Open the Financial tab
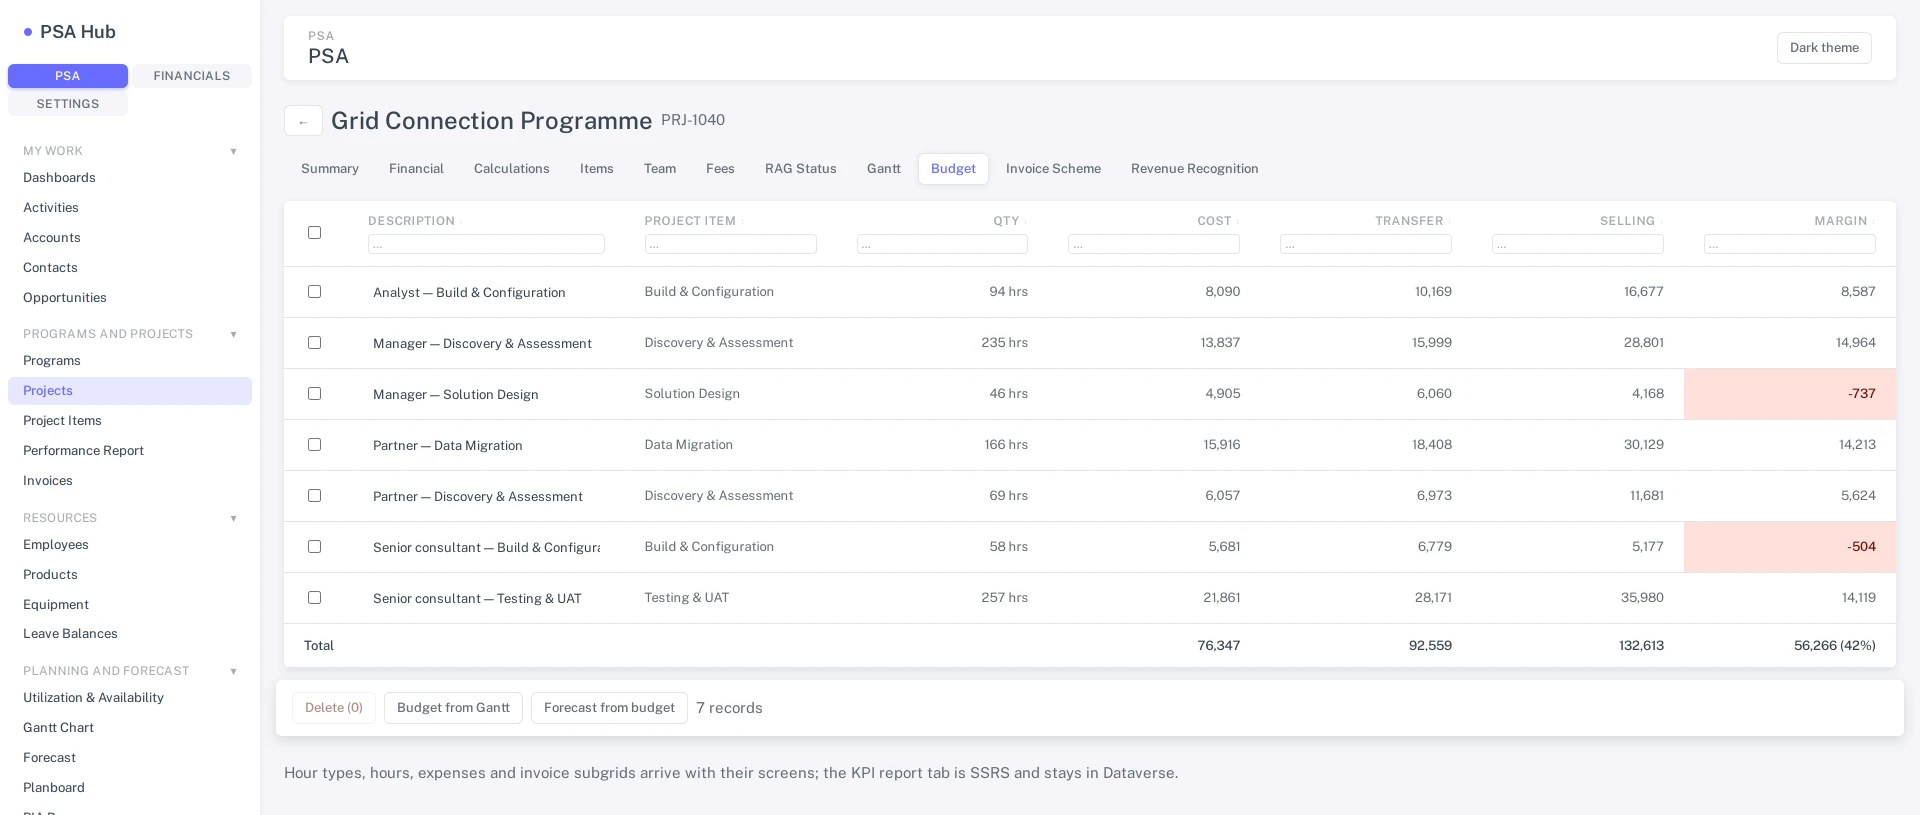 click(x=416, y=169)
